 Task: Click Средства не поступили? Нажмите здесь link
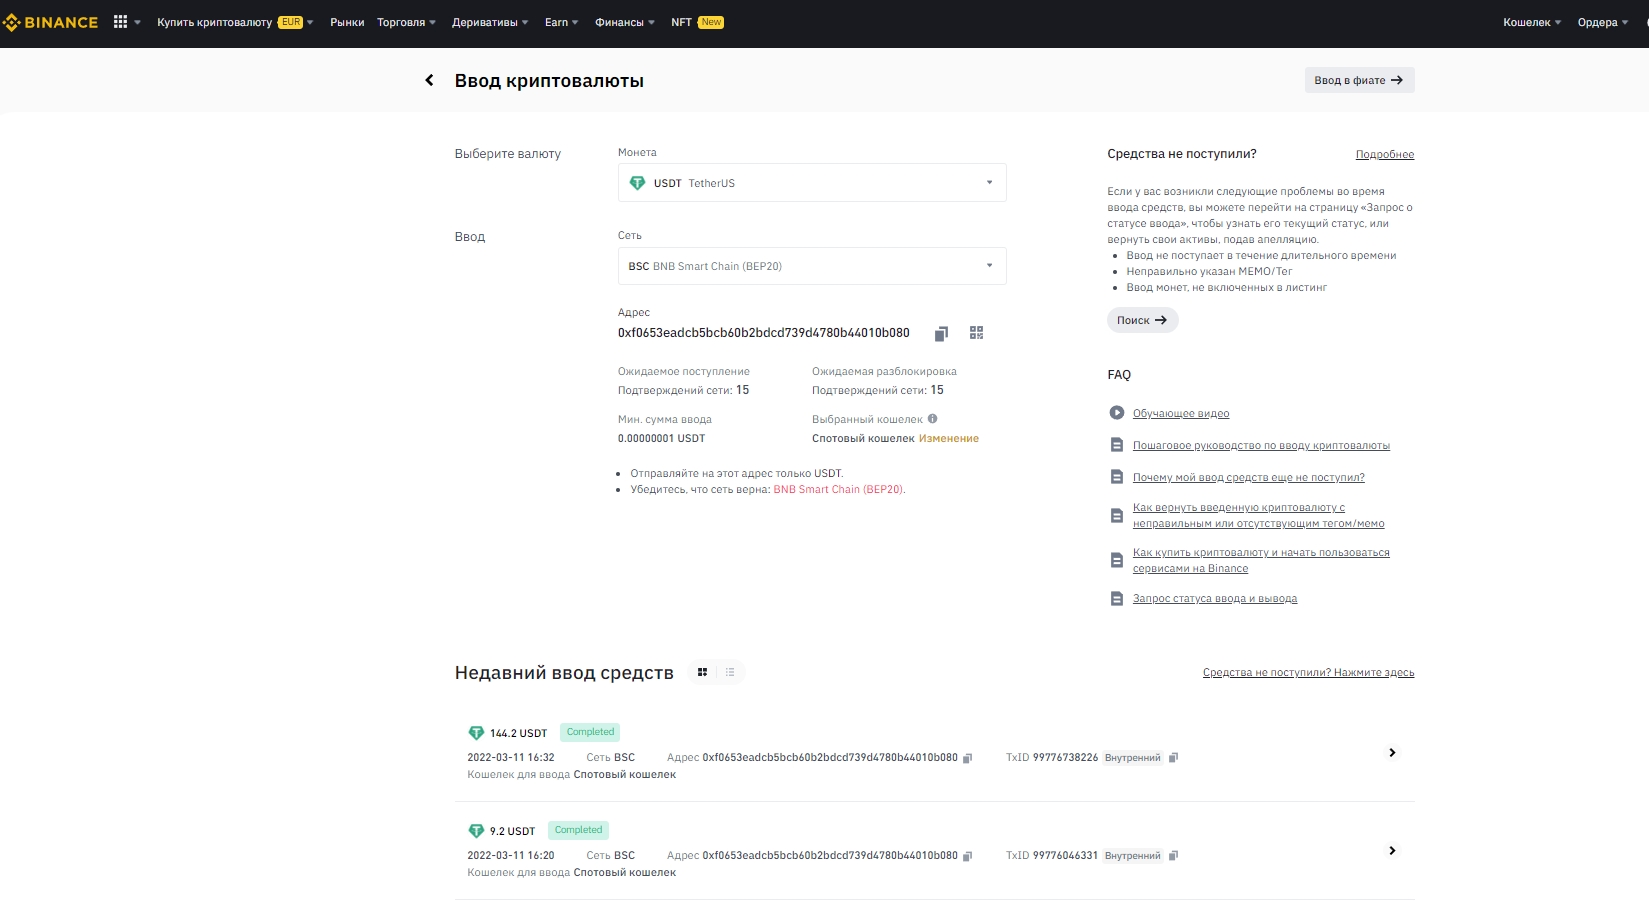point(1308,672)
